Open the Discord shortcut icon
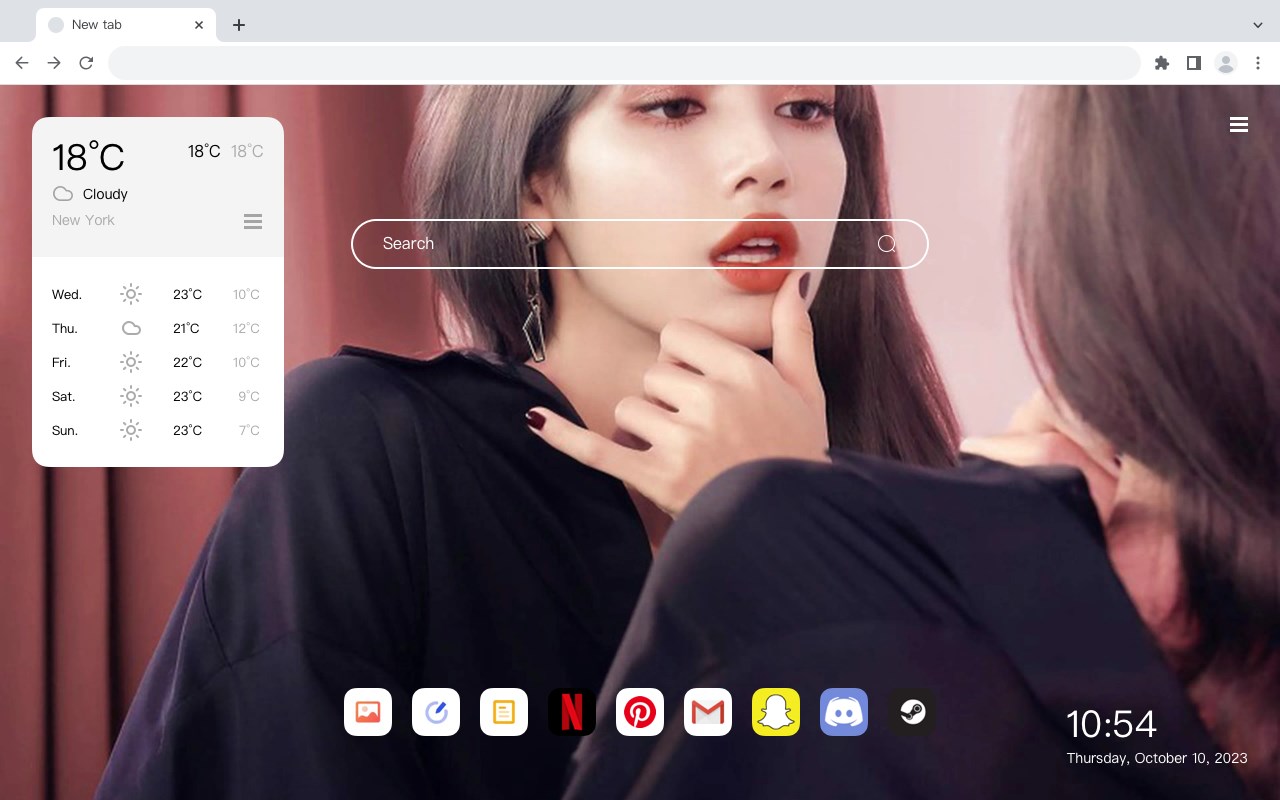1280x800 pixels. [x=844, y=712]
